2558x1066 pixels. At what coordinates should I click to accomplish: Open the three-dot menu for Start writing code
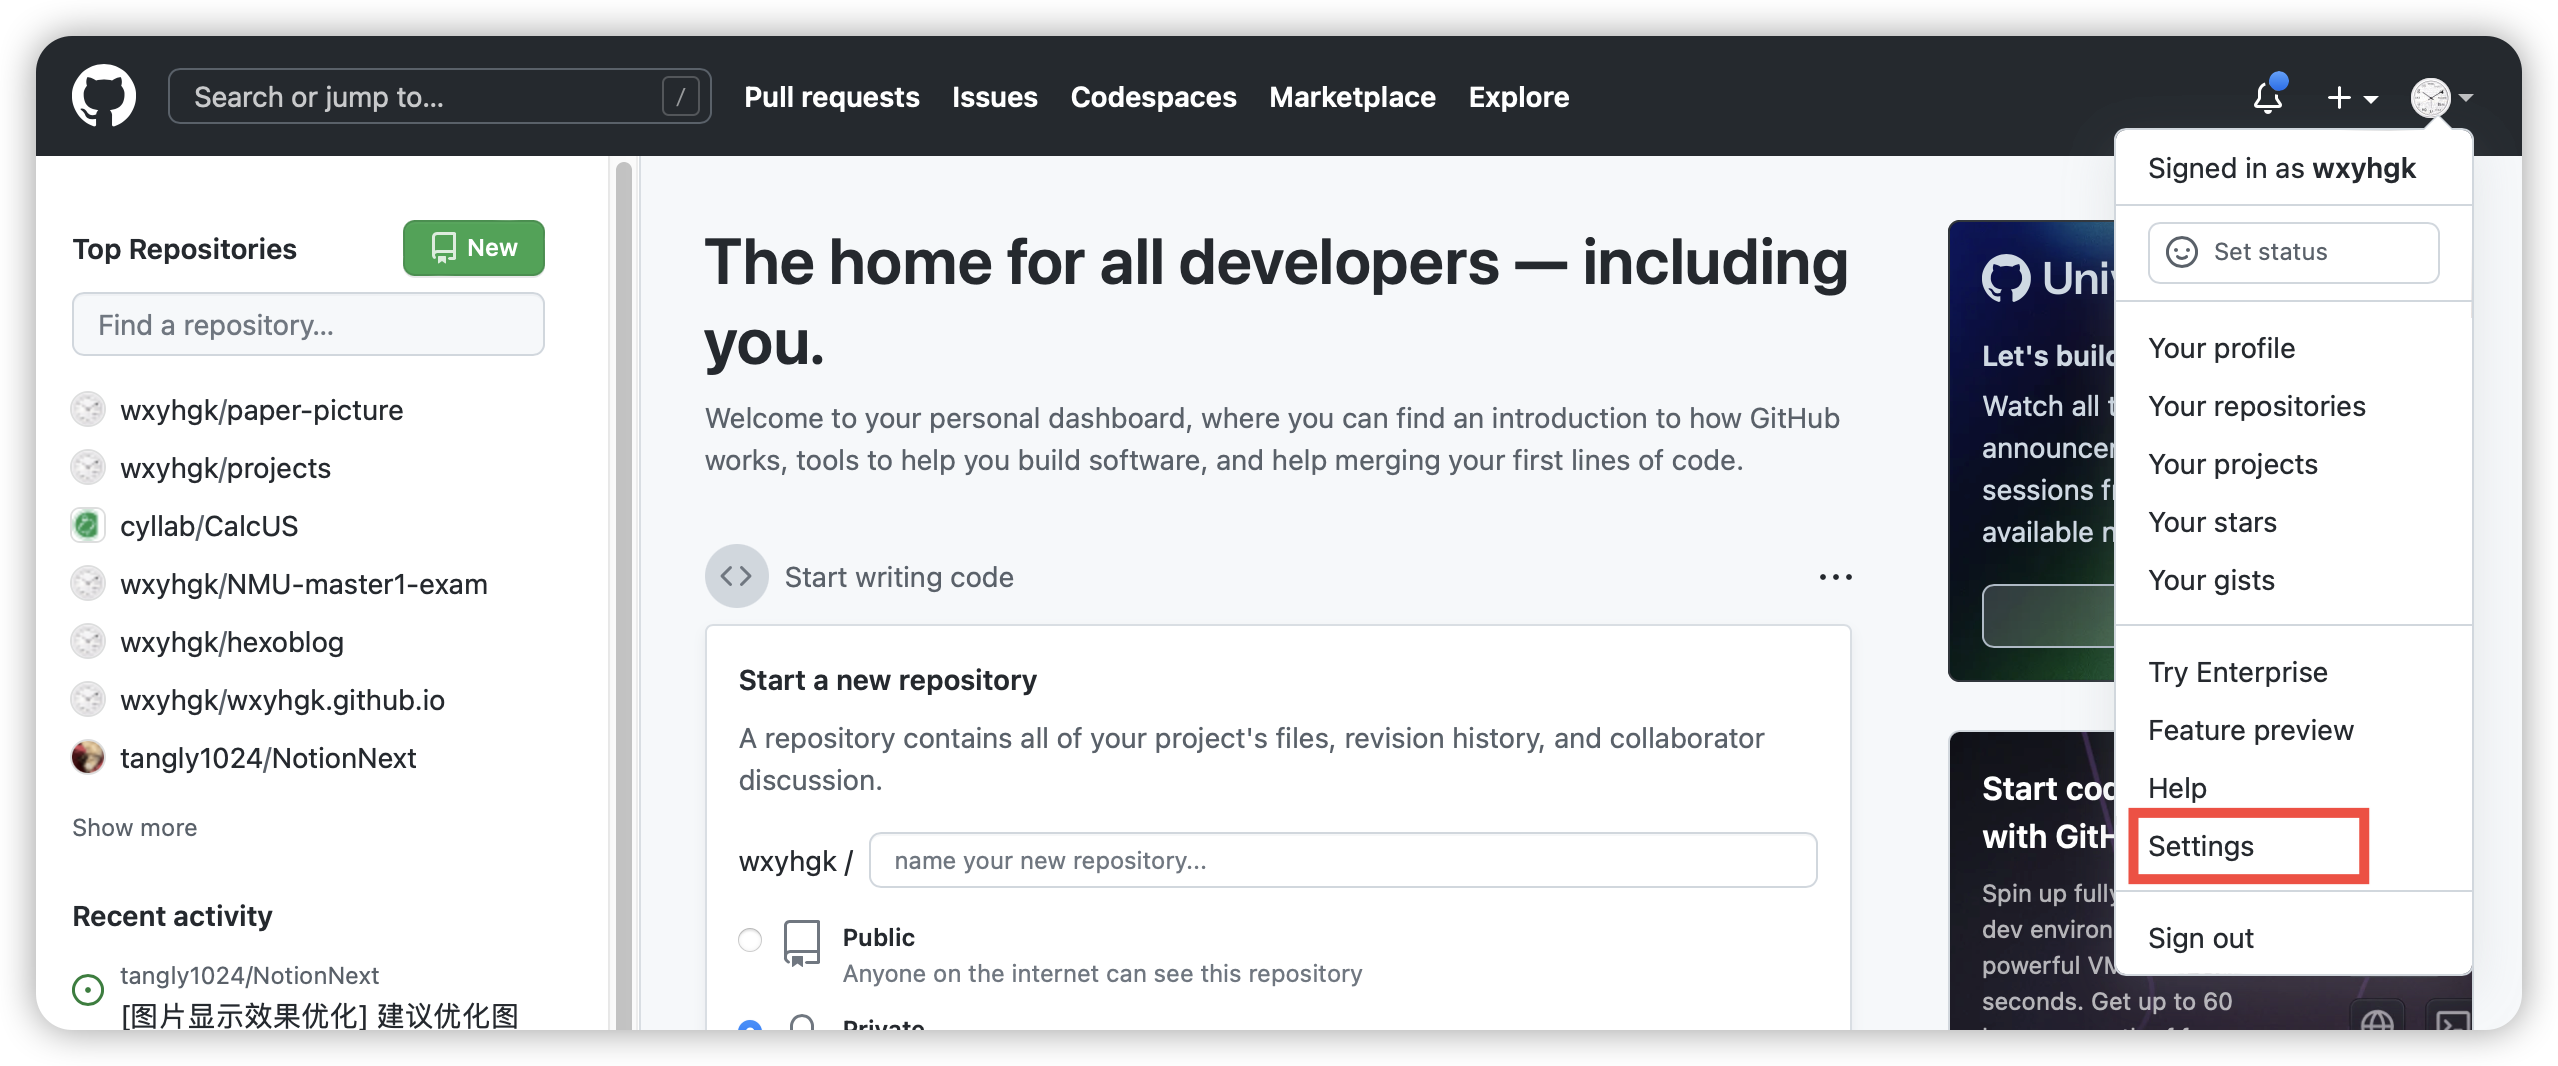click(x=1835, y=577)
